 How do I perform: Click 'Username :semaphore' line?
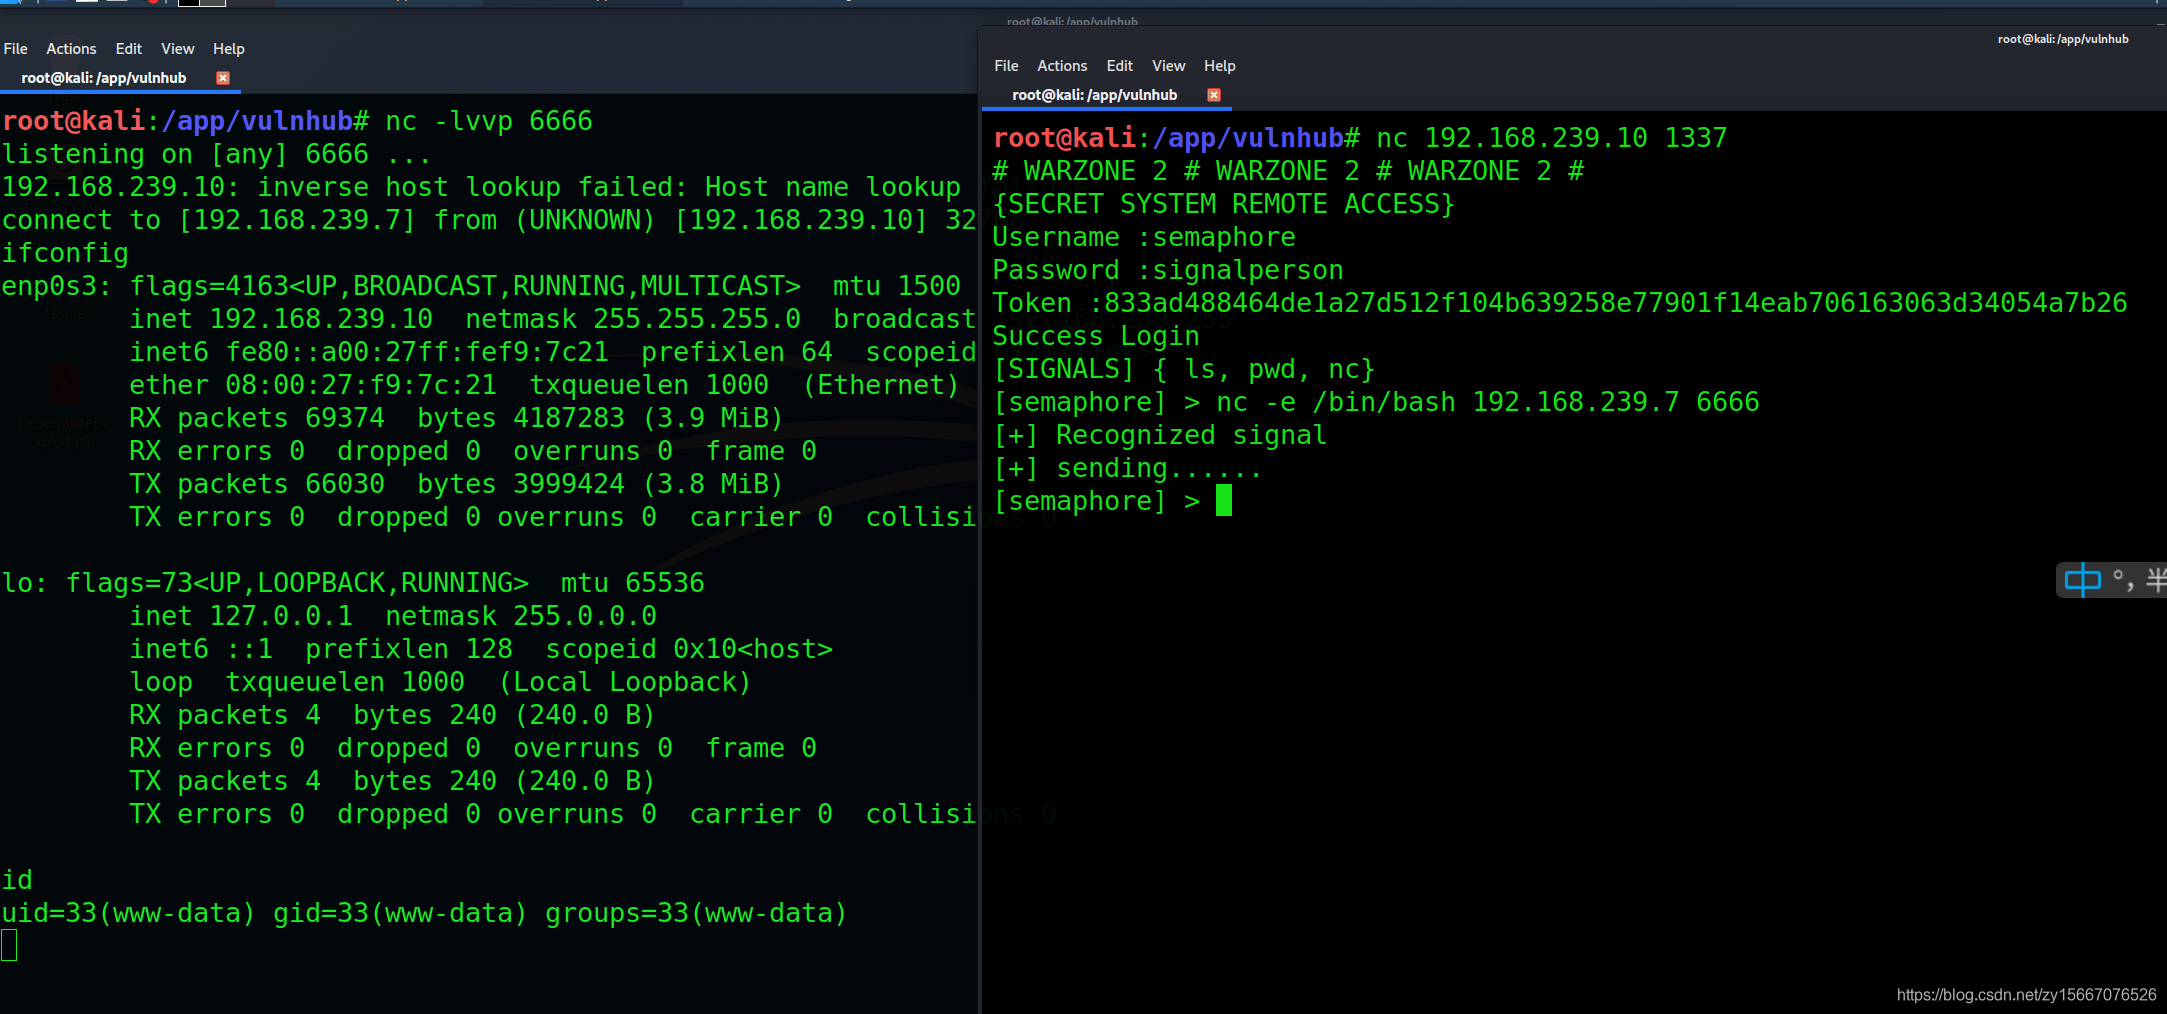click(x=1144, y=237)
